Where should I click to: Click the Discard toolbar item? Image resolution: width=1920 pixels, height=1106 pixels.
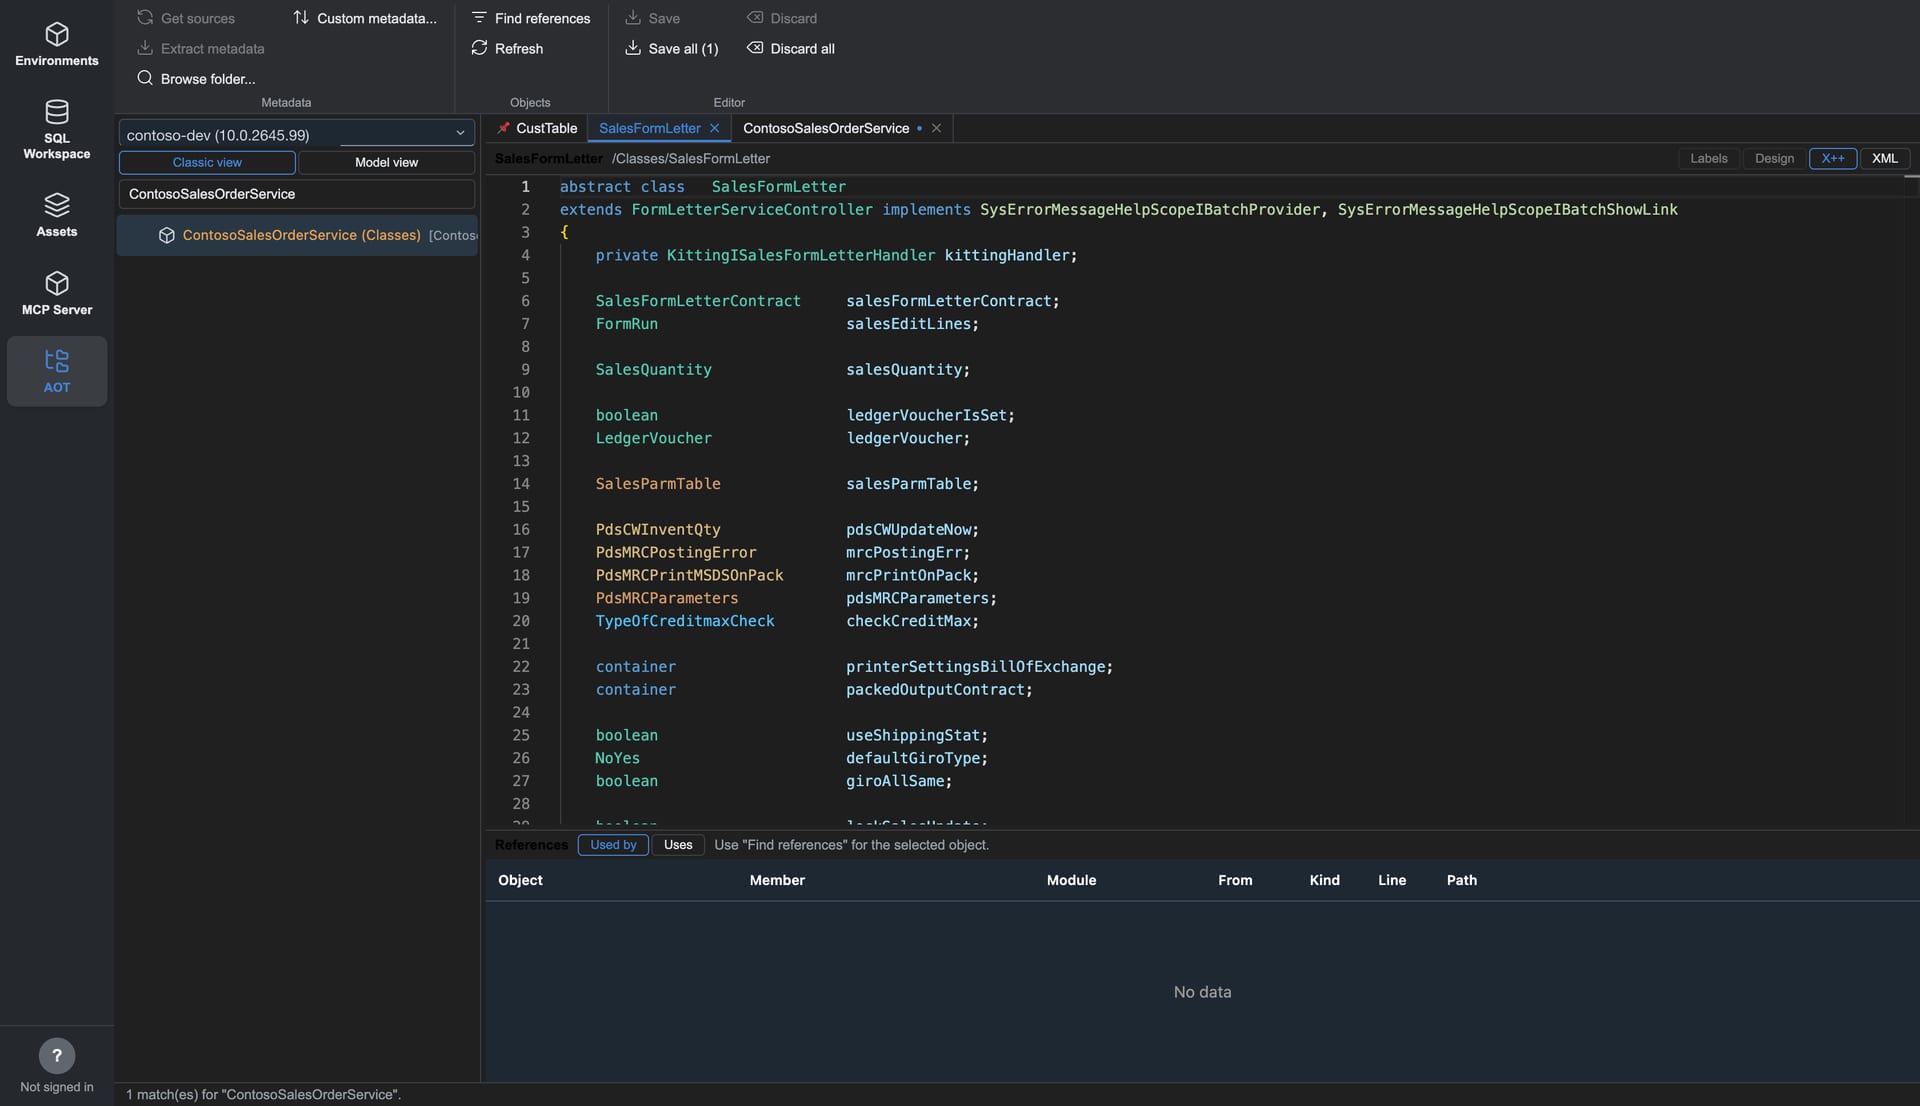(782, 18)
